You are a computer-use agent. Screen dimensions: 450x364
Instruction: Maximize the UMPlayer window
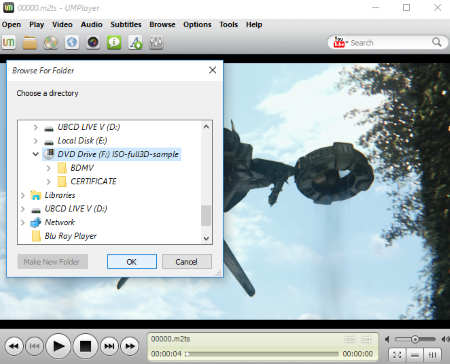(406, 7)
